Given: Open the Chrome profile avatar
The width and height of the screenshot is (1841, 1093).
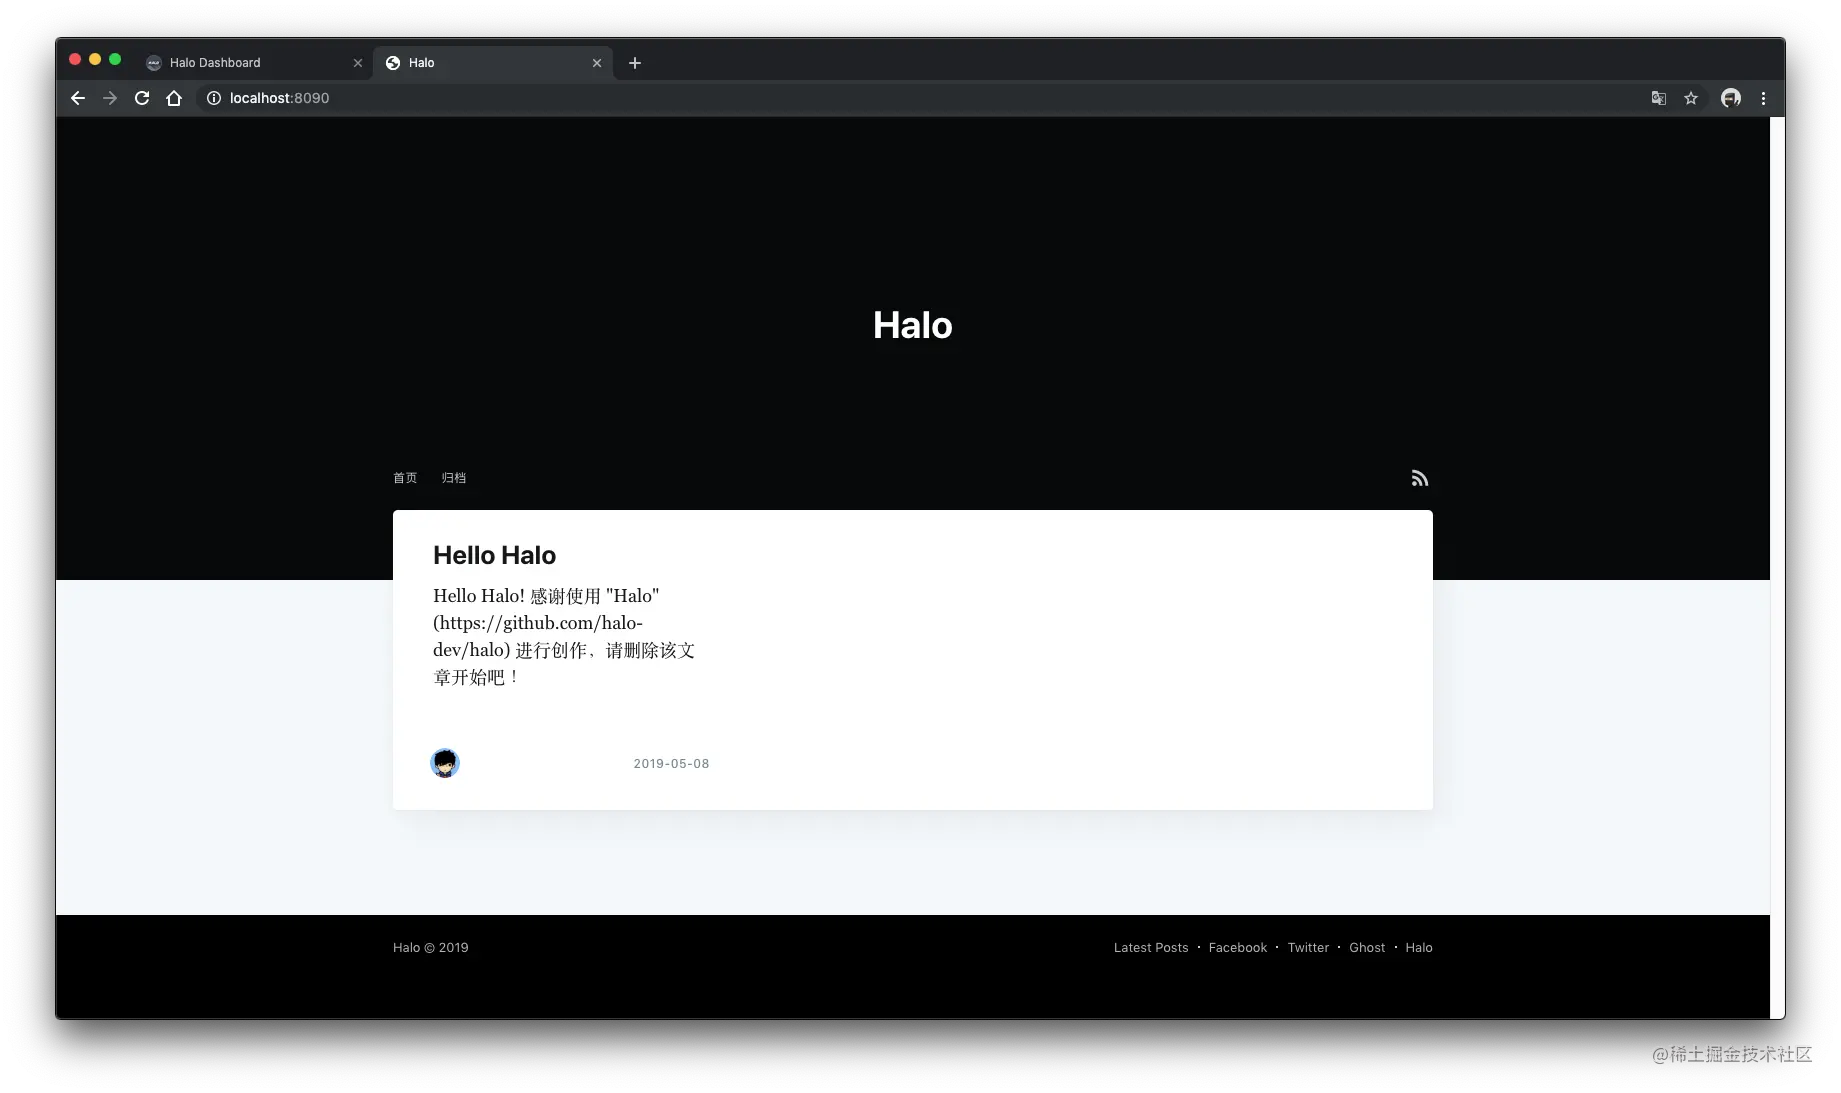Looking at the screenshot, I should click(x=1731, y=98).
